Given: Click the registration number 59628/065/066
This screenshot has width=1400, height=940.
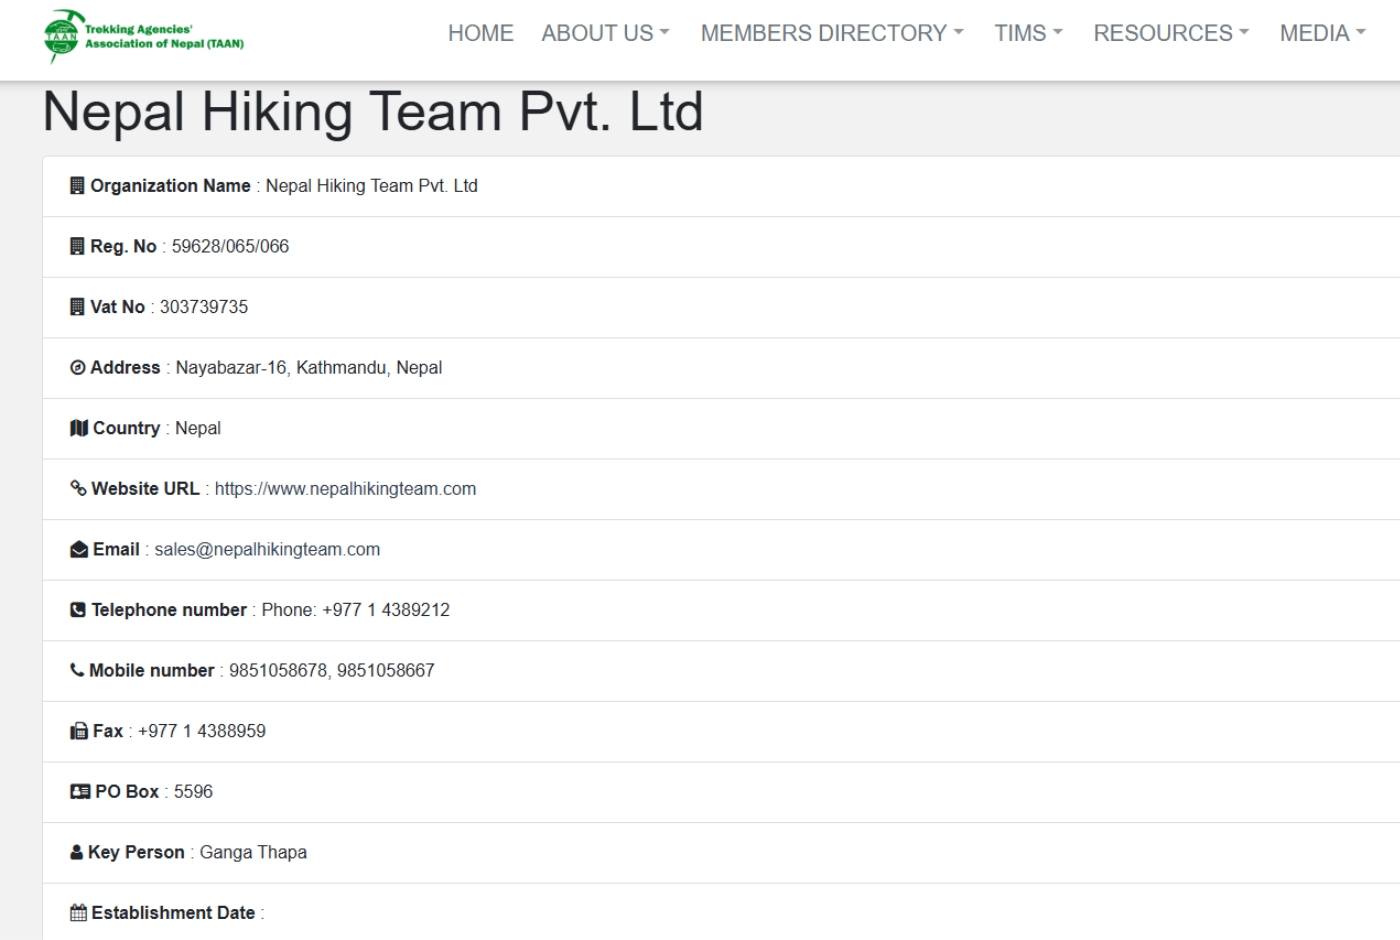Looking at the screenshot, I should coord(230,246).
